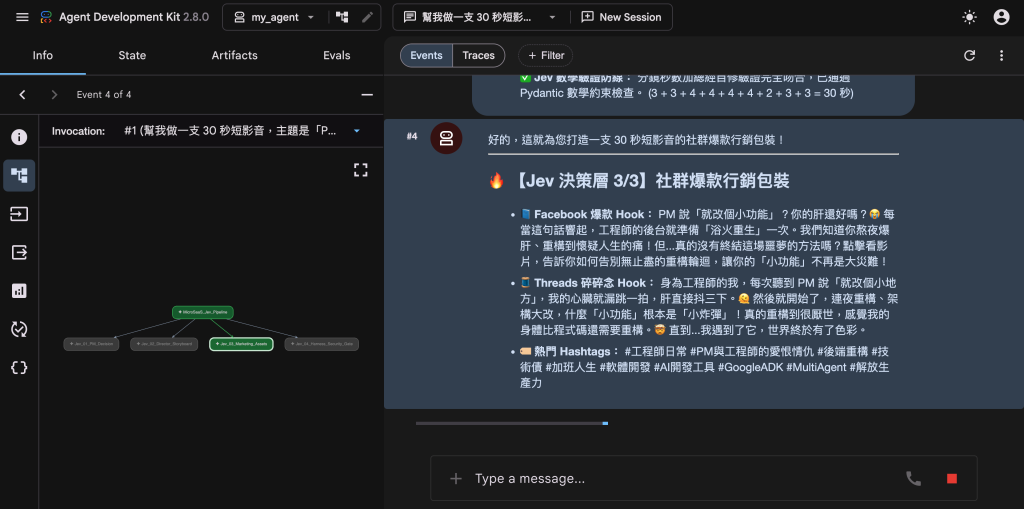Select the graph view icon in the side rail
Viewport: 1024px width, 509px height.
pyautogui.click(x=19, y=175)
